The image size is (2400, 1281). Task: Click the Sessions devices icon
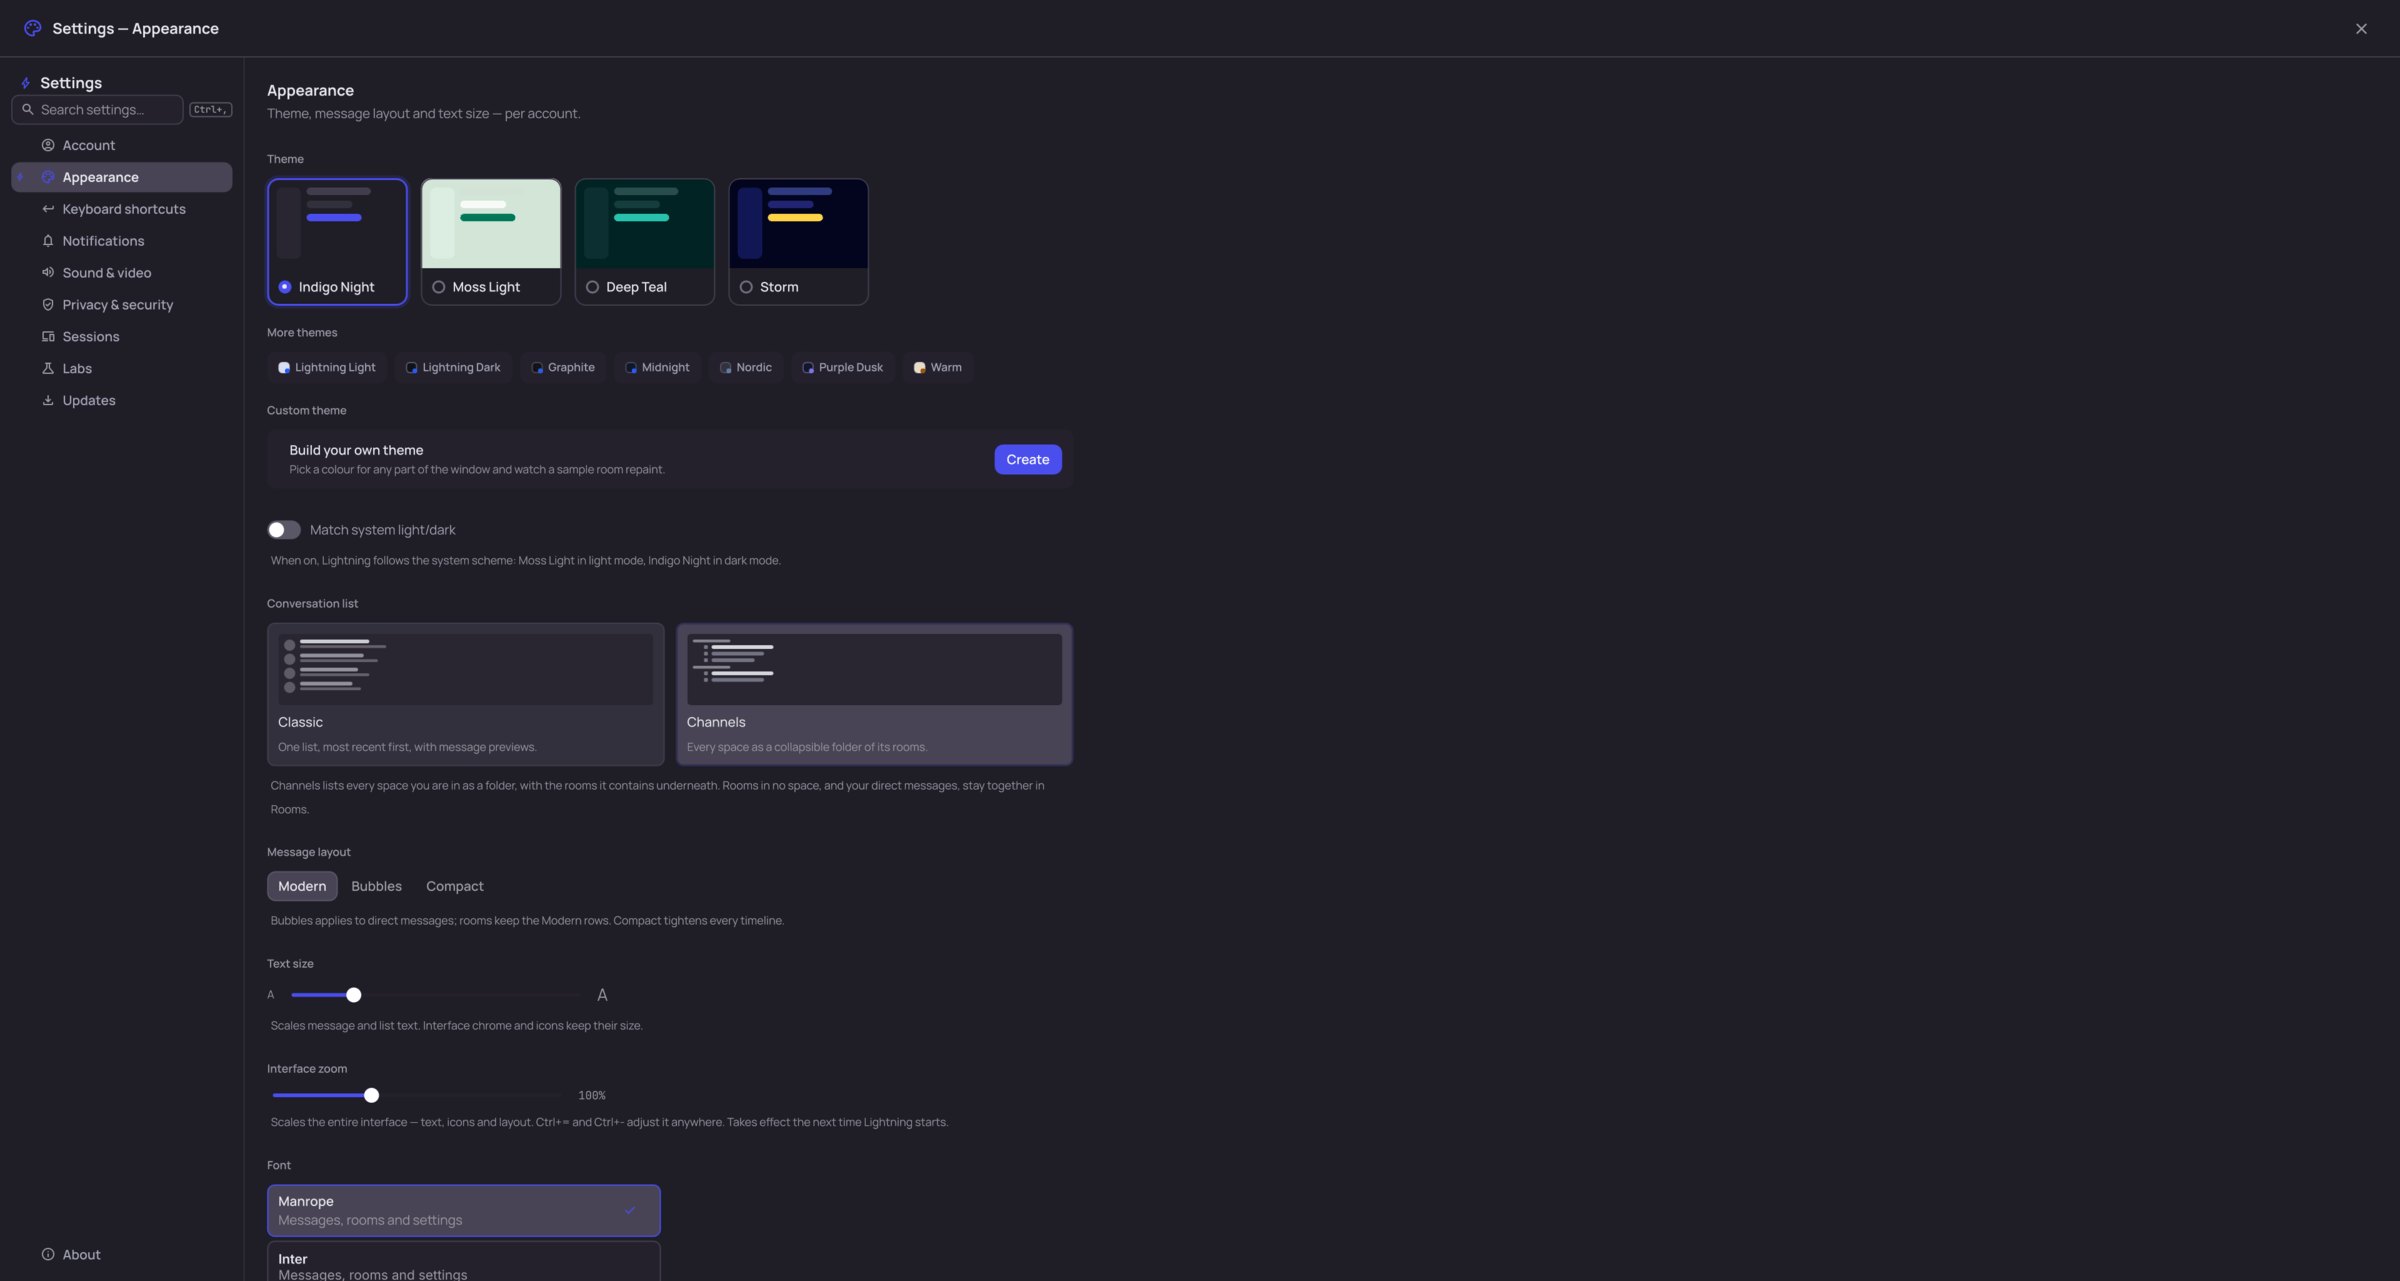(48, 337)
